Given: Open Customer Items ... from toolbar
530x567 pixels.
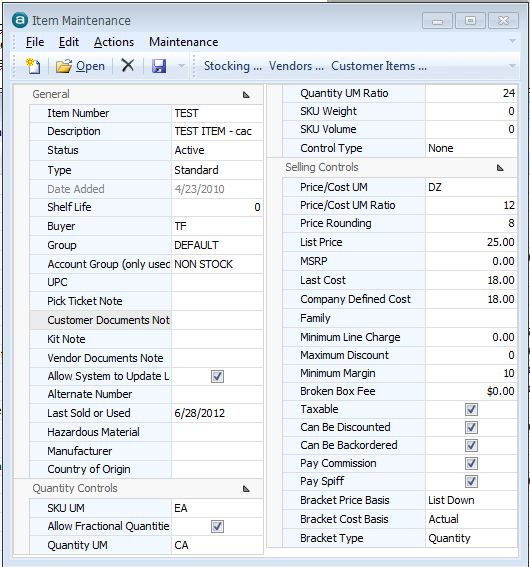Looking at the screenshot, I should tap(379, 66).
